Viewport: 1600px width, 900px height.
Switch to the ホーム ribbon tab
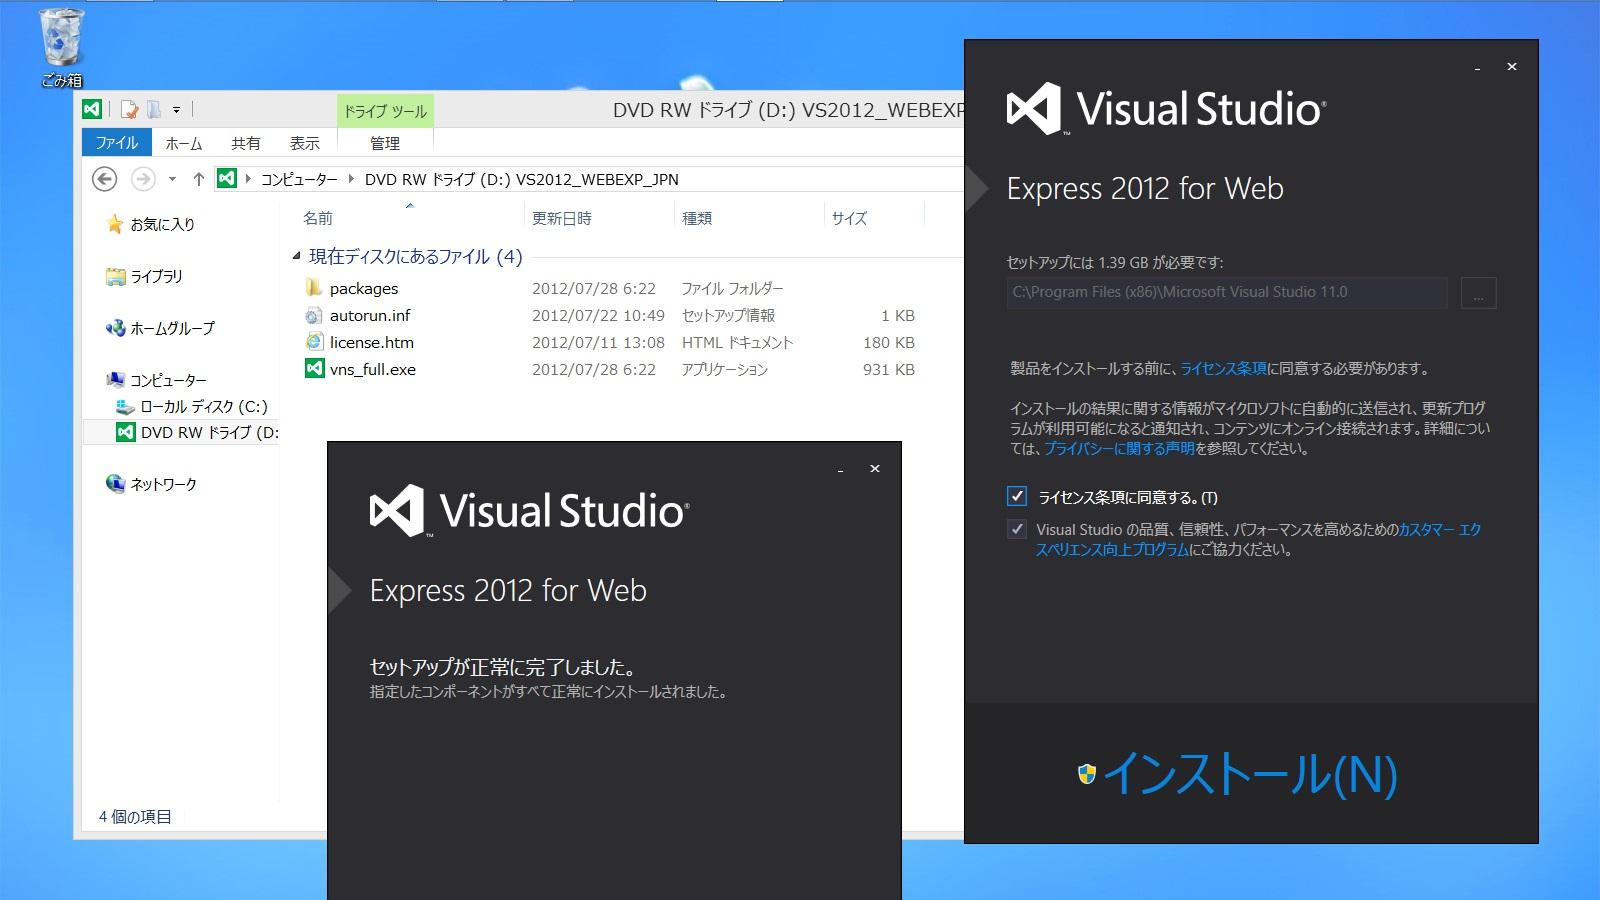[184, 143]
